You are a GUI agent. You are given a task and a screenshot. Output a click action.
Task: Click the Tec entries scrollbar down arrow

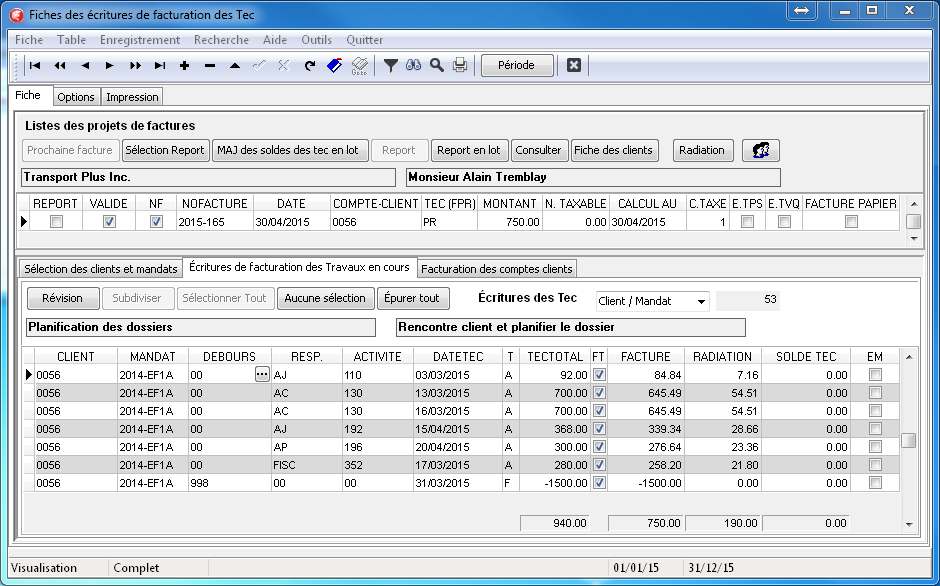click(x=909, y=525)
